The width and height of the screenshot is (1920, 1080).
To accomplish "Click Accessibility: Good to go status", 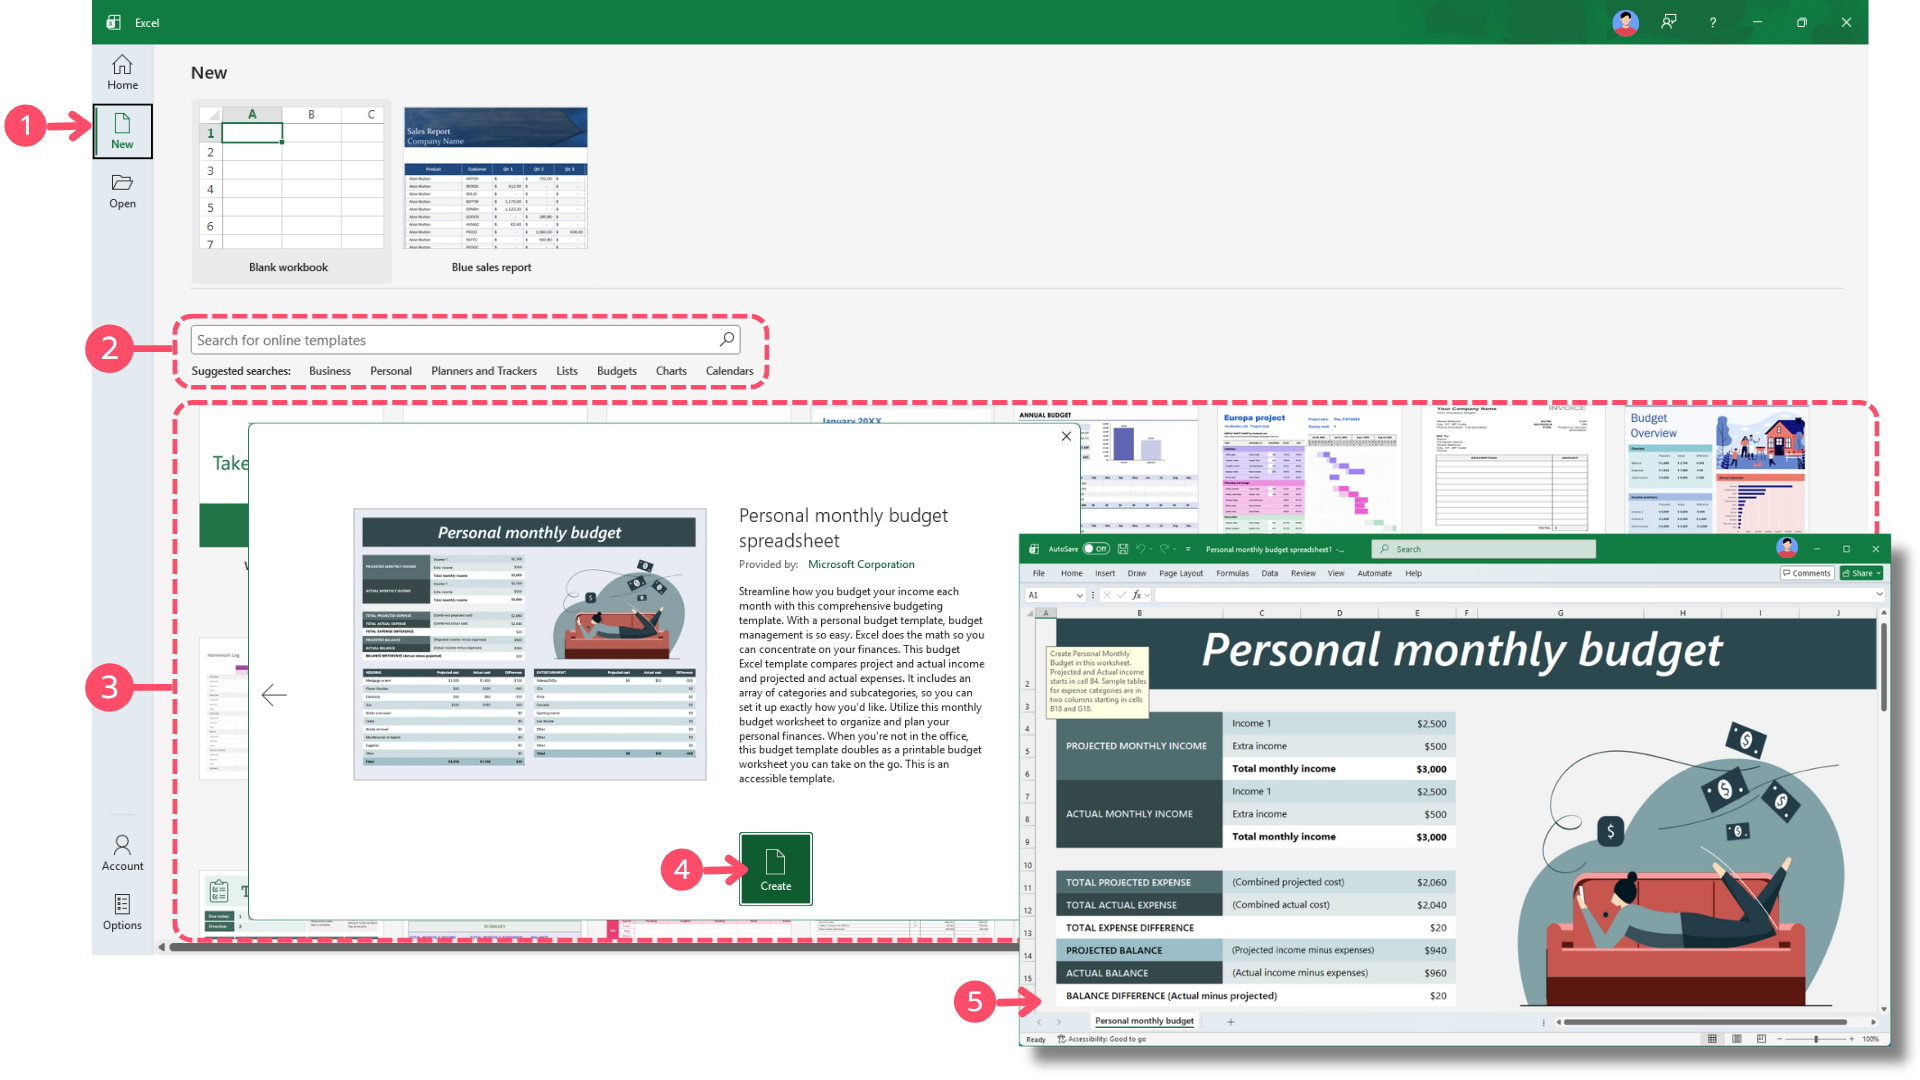I will point(1102,1039).
